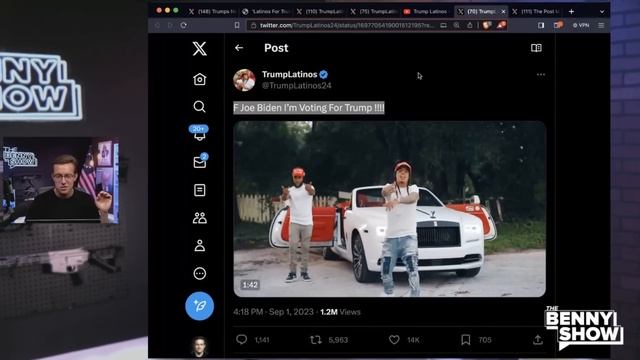Viewport: 640px width, 360px height.
Task: Close the active '(70) Trump' tab
Action: 503,11
